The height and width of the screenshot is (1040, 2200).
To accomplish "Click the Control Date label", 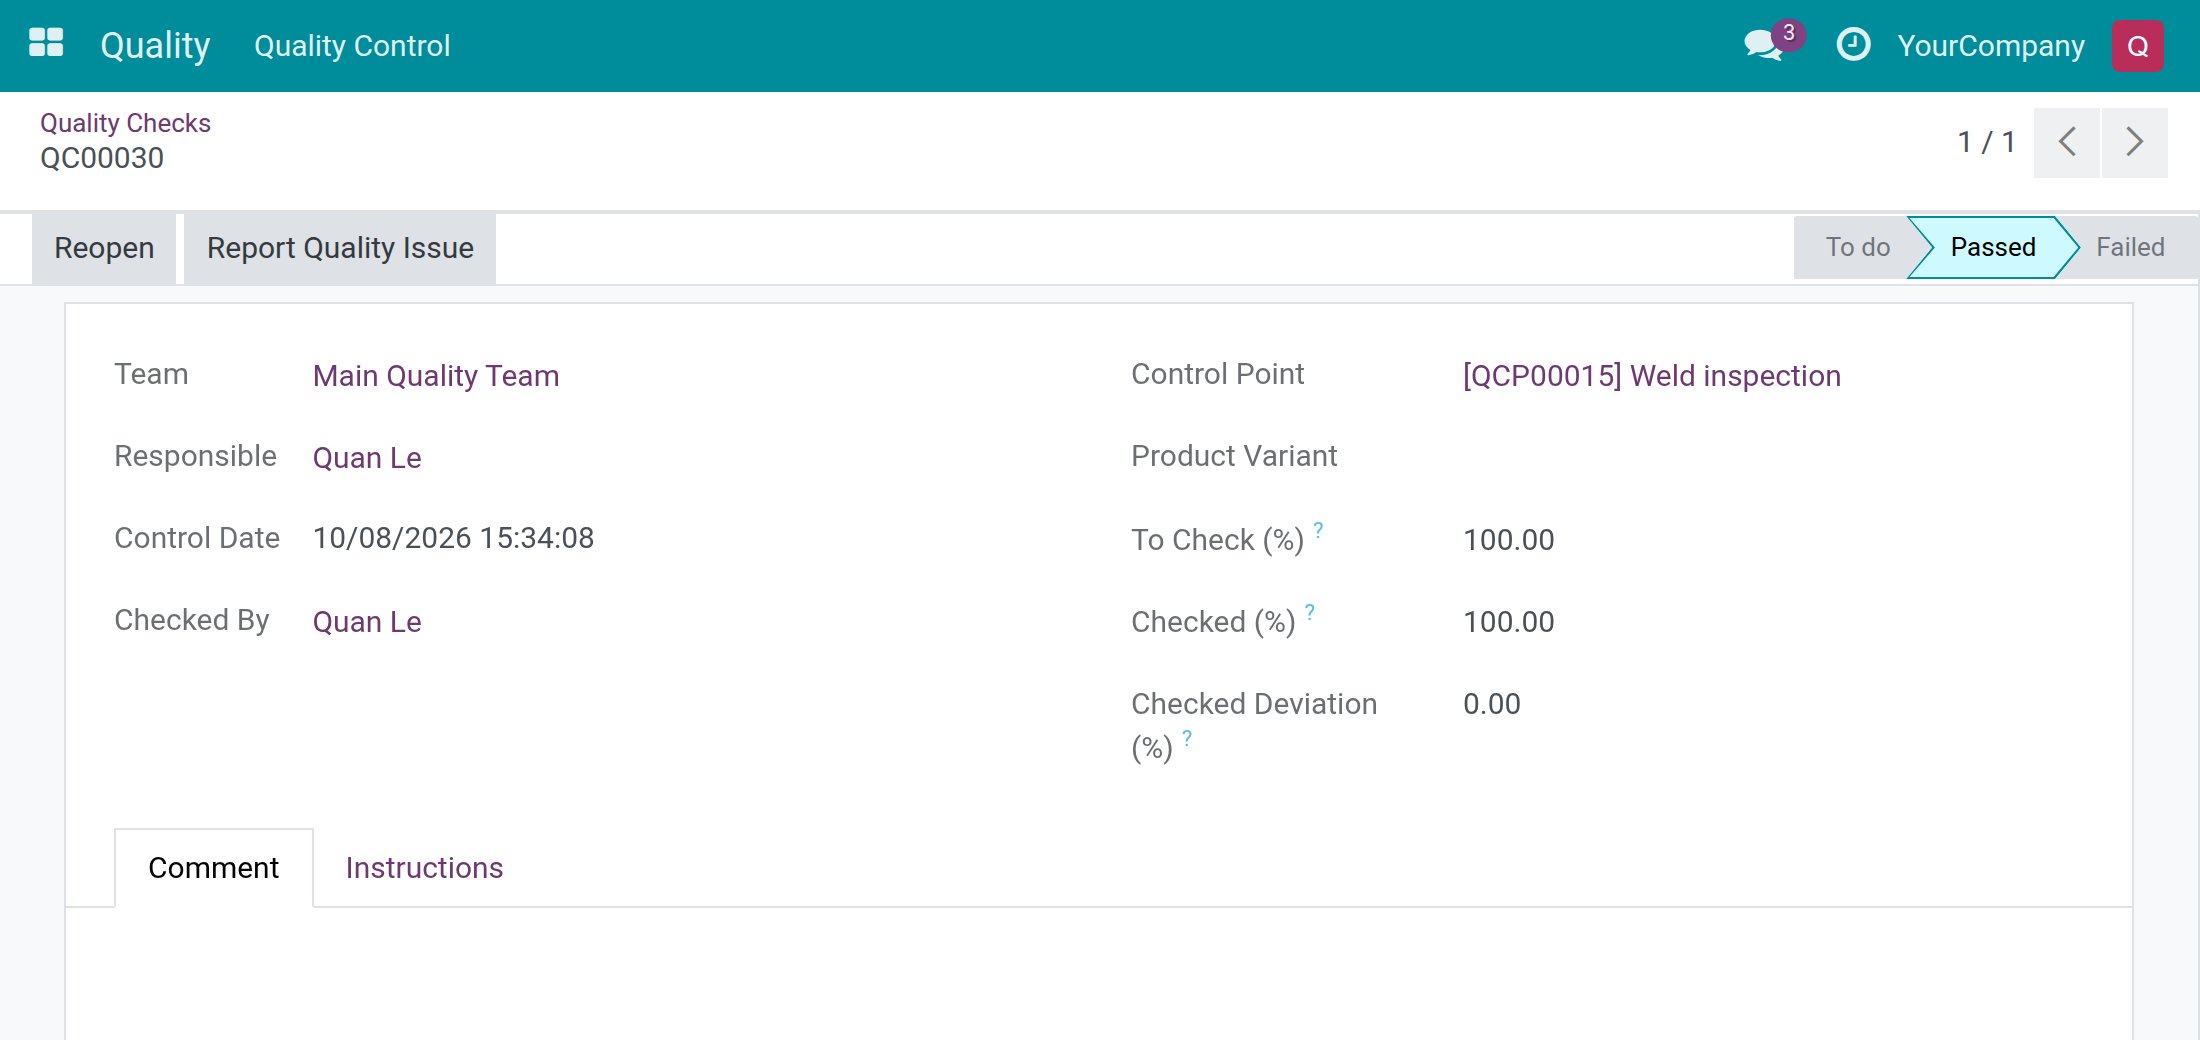I will 197,538.
